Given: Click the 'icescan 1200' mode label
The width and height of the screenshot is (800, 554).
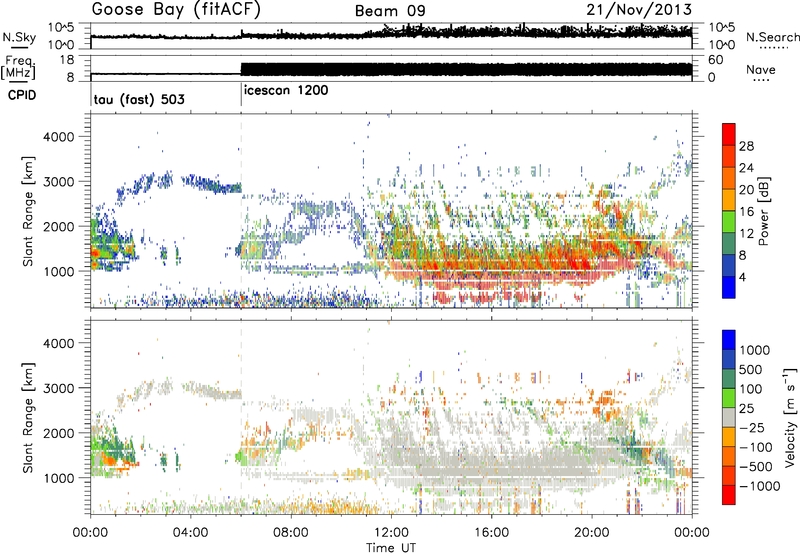Looking at the screenshot, I should [x=286, y=91].
